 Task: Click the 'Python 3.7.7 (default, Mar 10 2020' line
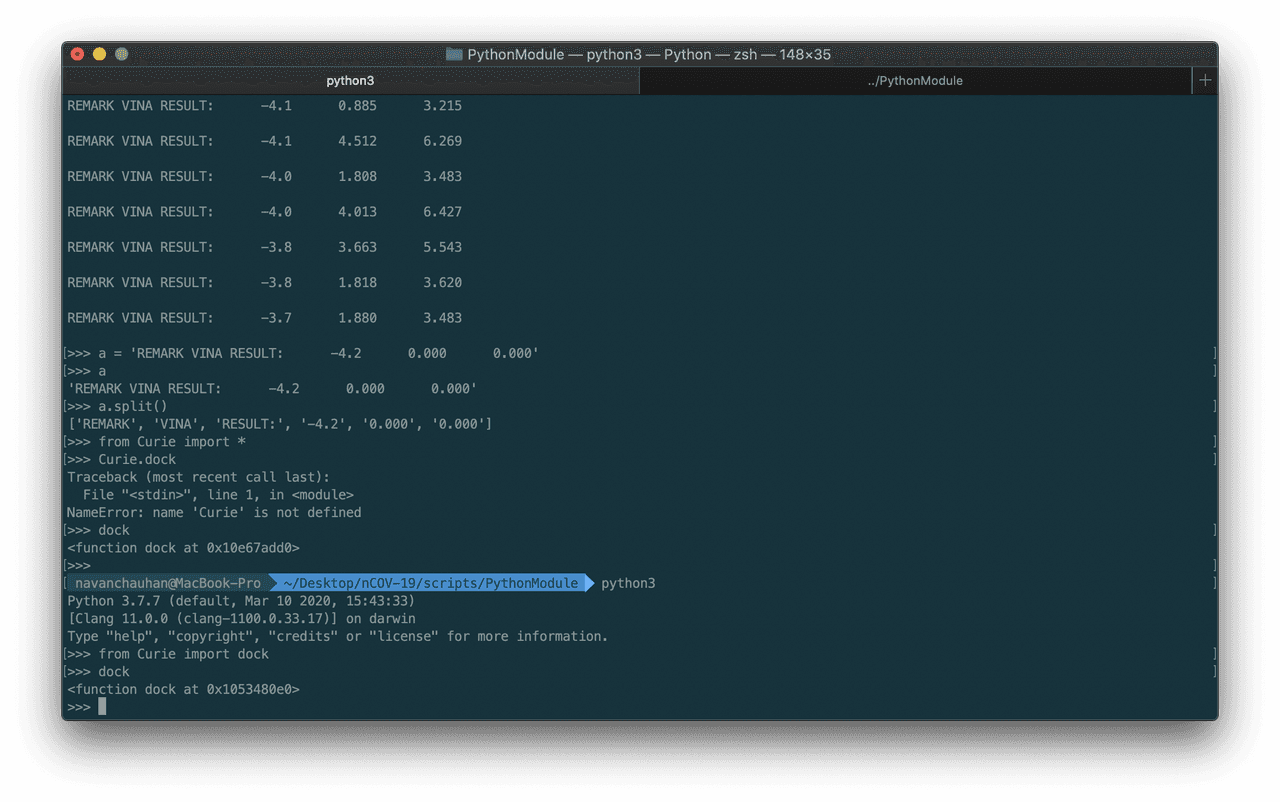tap(241, 601)
